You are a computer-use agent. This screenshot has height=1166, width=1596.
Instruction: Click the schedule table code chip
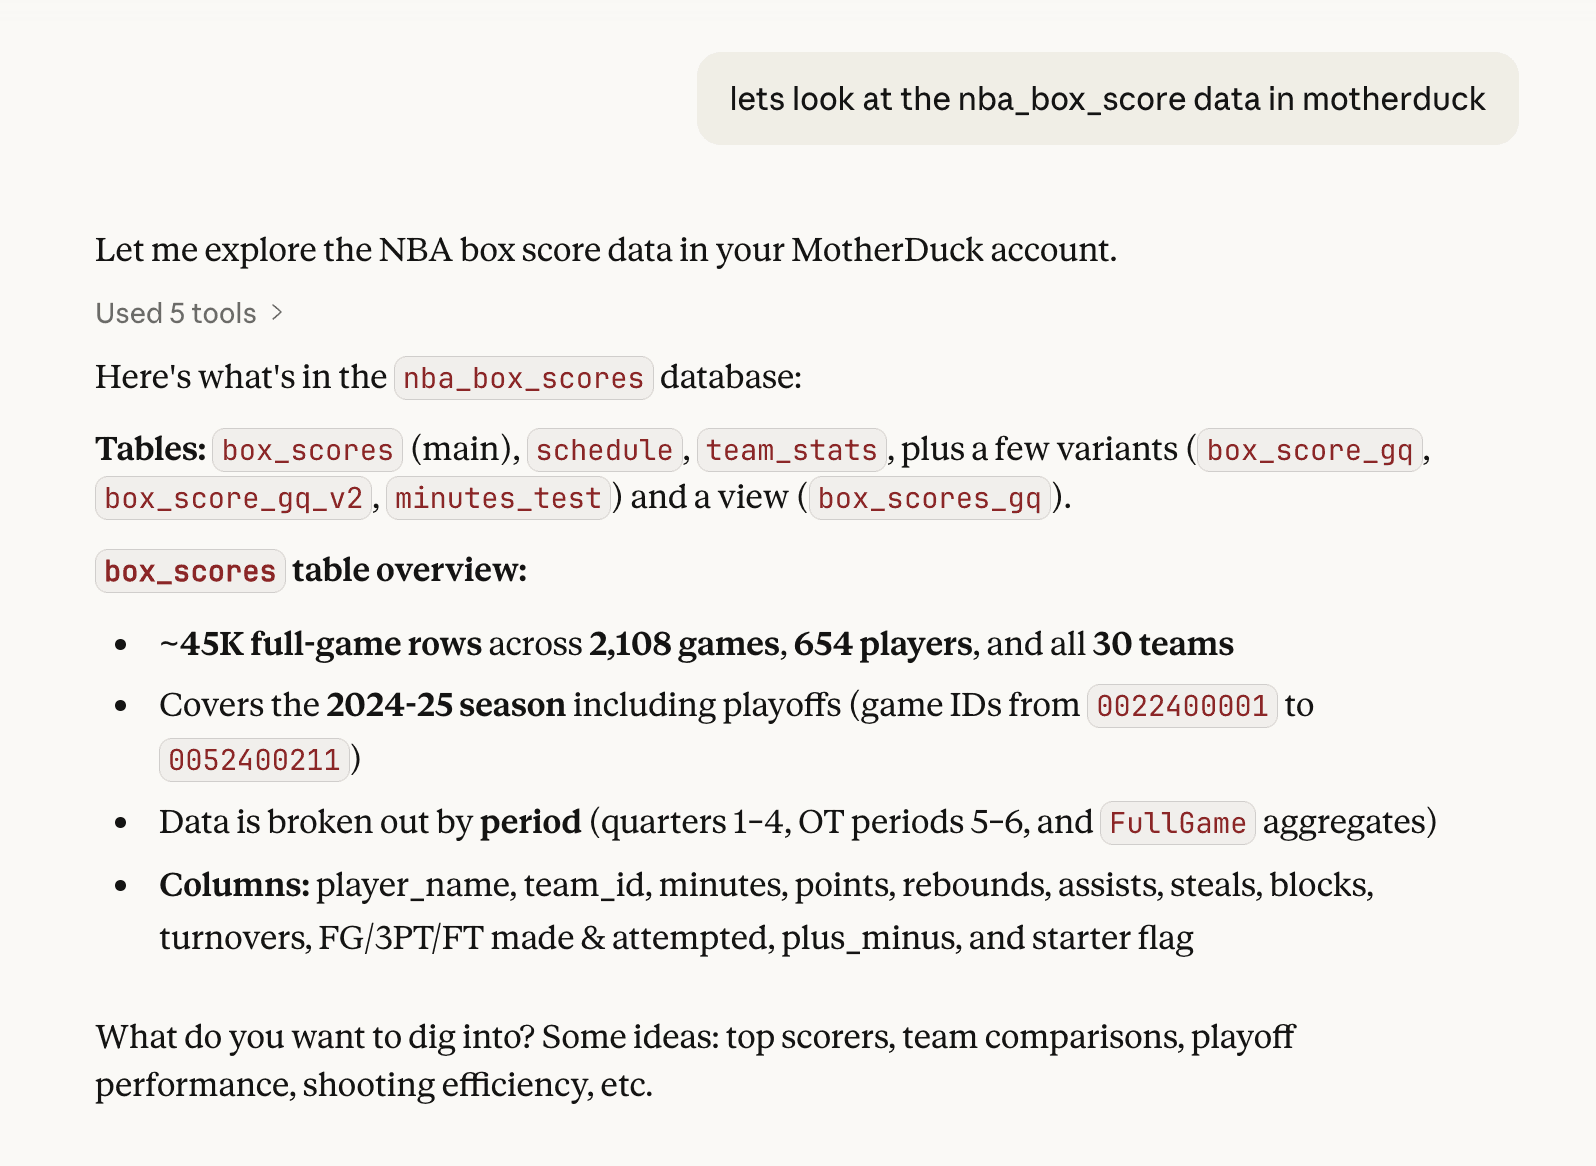pyautogui.click(x=604, y=450)
